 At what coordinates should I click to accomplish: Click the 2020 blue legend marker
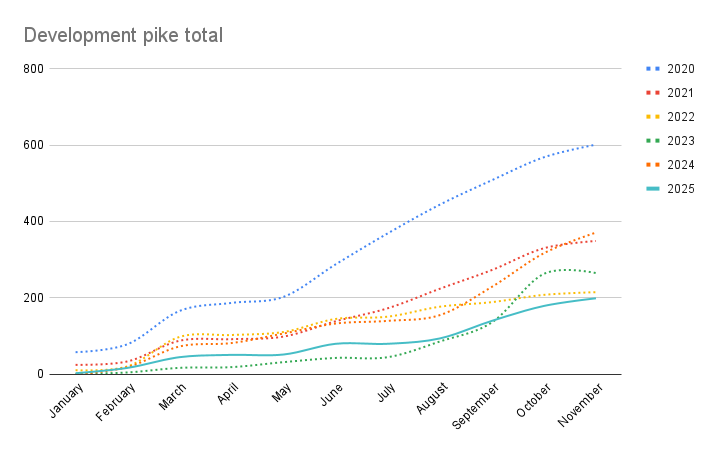(654, 69)
